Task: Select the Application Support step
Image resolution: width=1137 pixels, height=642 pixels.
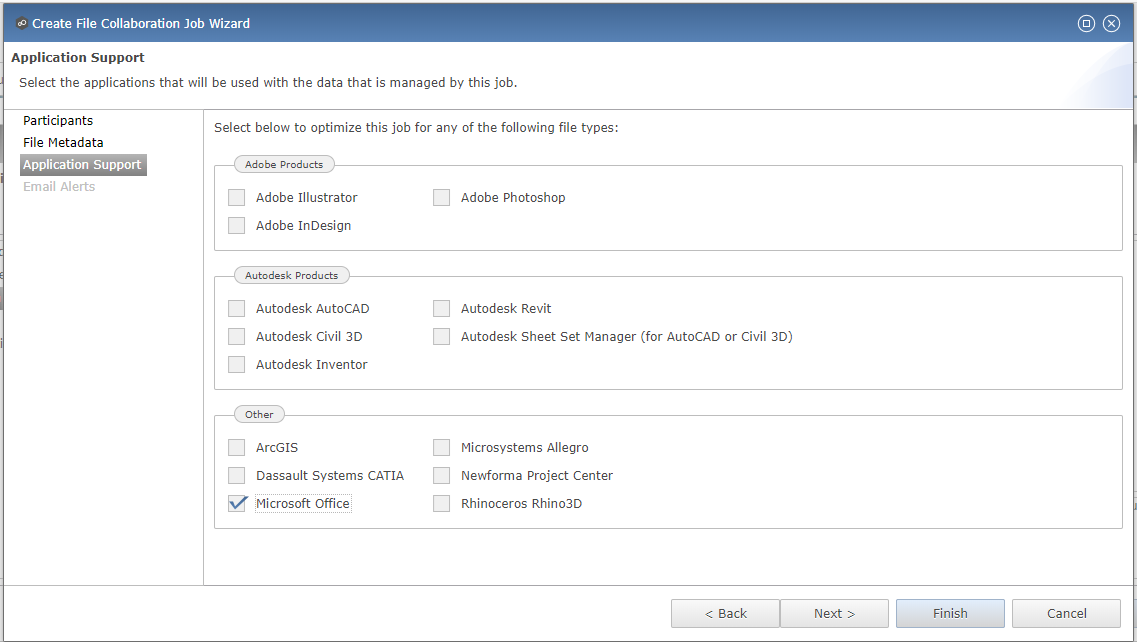Action: (x=83, y=165)
